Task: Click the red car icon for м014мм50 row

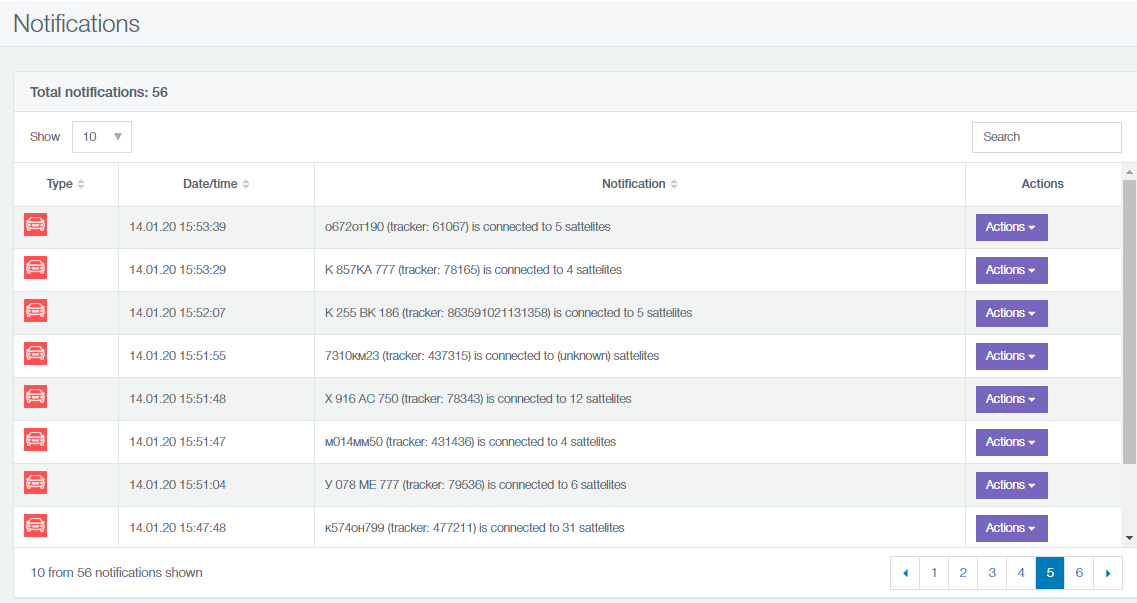Action: pos(36,439)
